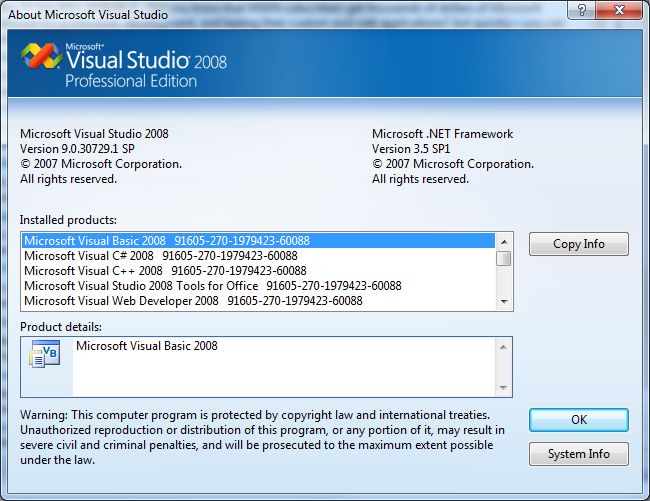Screen dimensions: 650x501
Task: Click product details scroll up arrow
Action: coord(503,347)
